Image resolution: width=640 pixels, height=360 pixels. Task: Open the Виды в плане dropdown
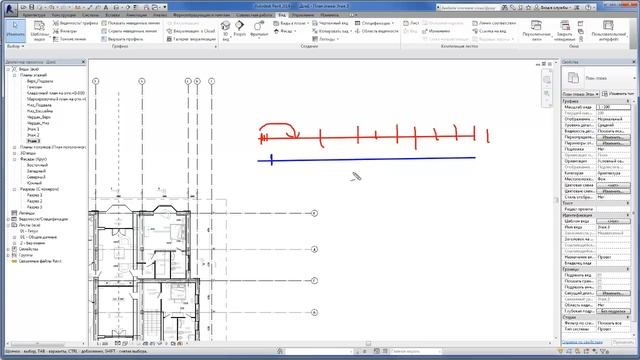pyautogui.click(x=291, y=23)
